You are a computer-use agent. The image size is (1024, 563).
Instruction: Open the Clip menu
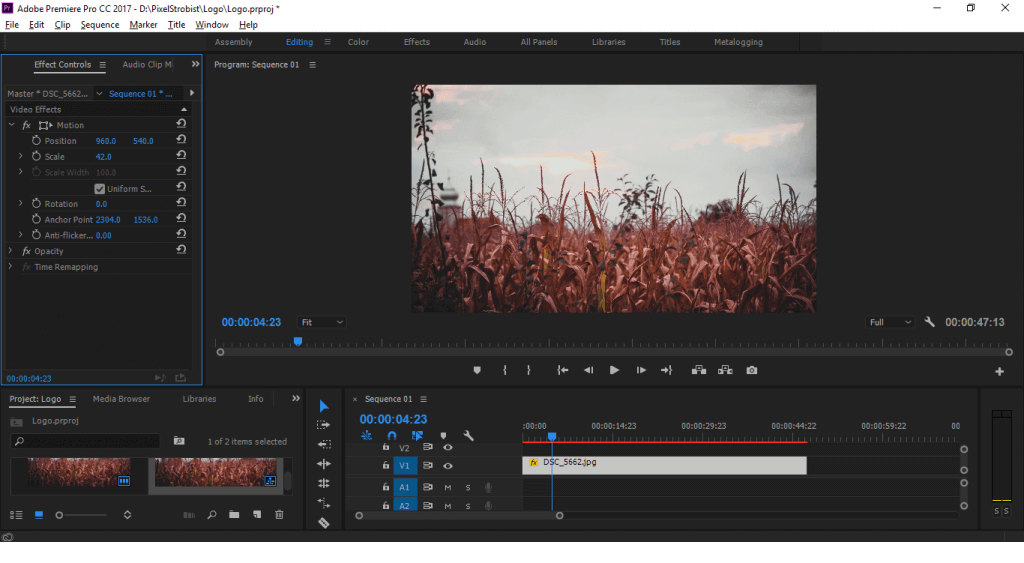pos(62,25)
